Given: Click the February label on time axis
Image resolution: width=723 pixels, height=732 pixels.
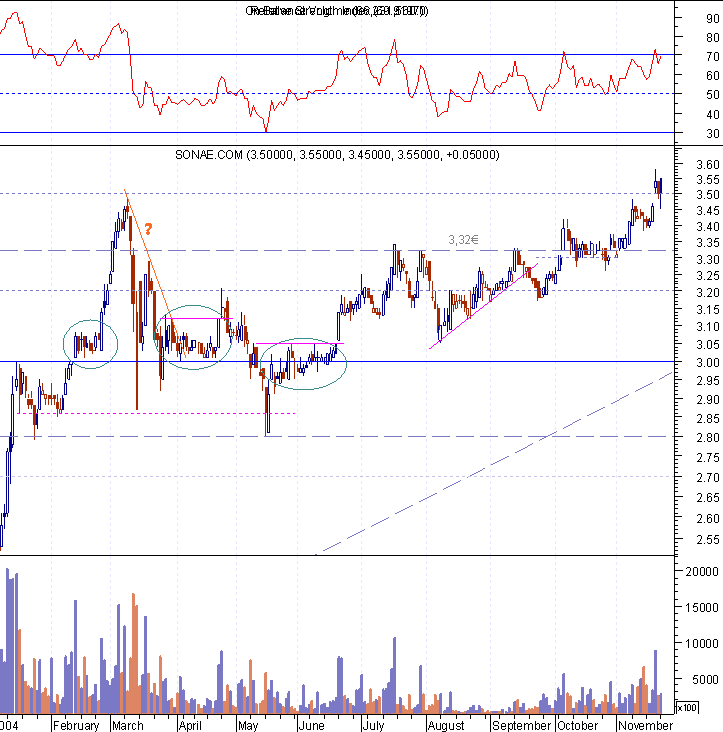Looking at the screenshot, I should 76,725.
